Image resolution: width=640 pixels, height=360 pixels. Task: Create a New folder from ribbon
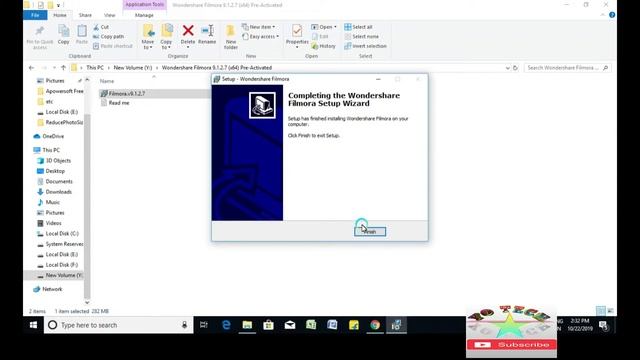coord(231,37)
